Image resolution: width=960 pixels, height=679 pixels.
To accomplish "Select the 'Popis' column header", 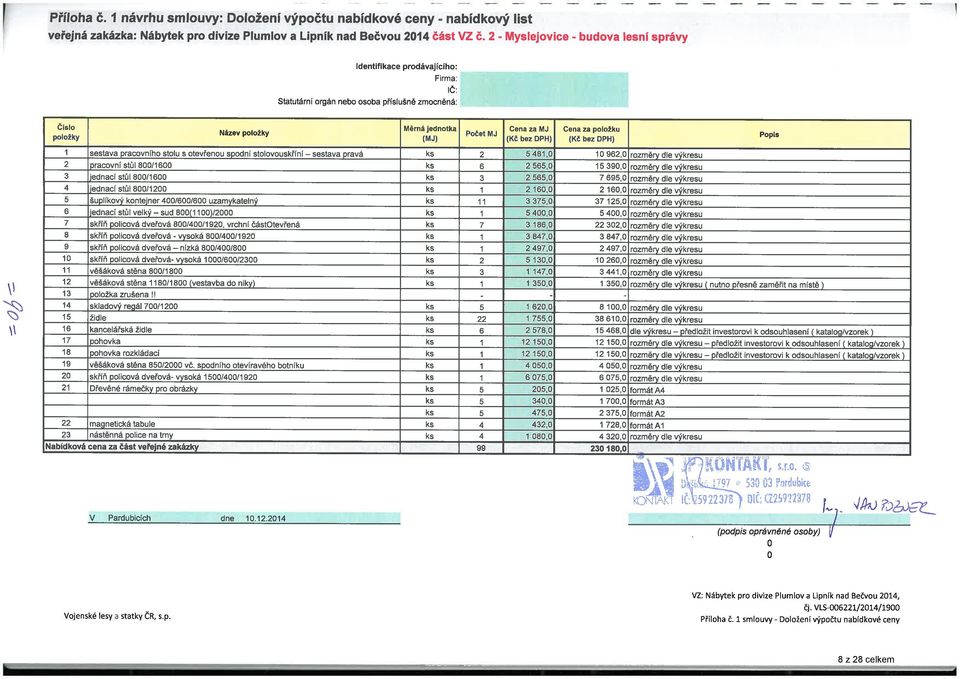I will pyautogui.click(x=769, y=133).
